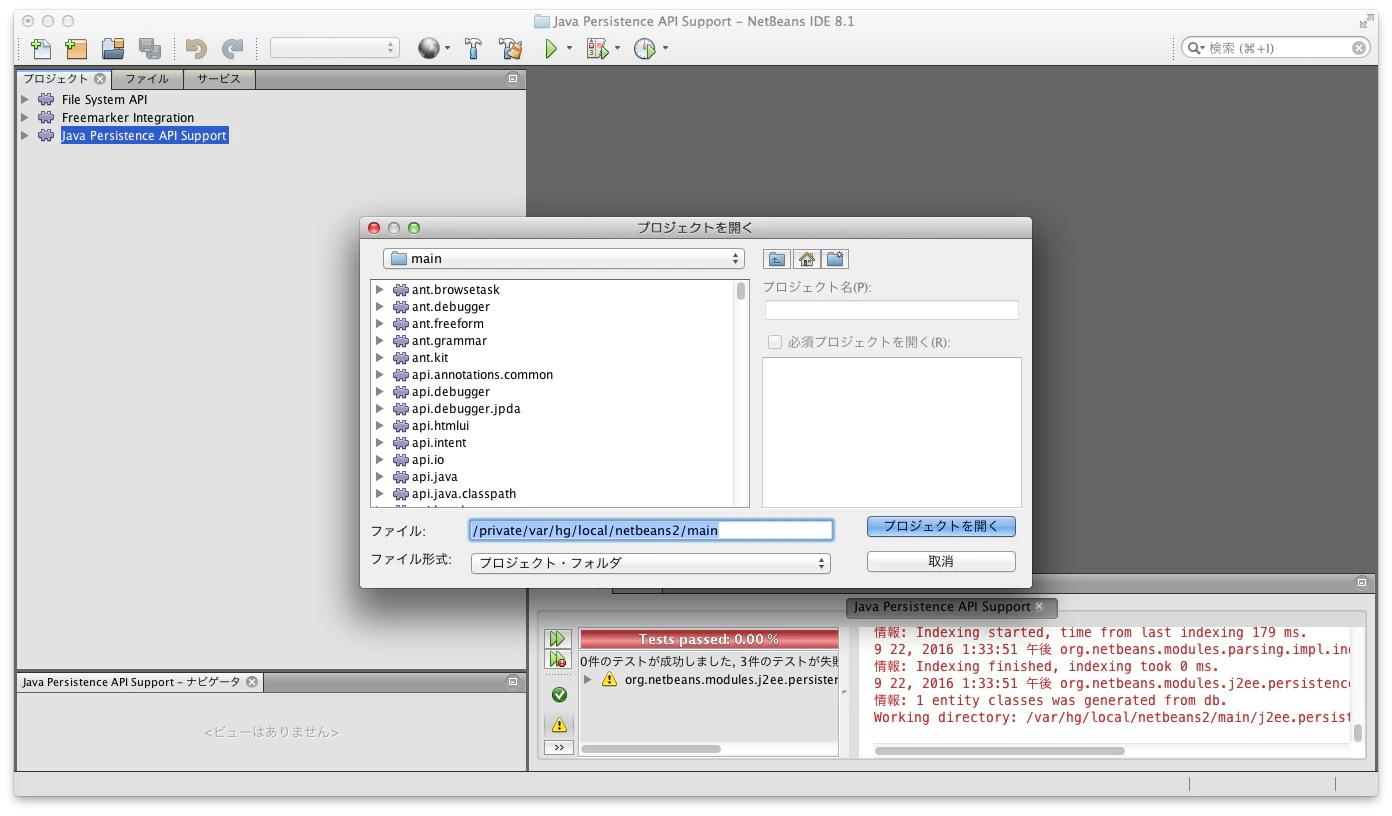Image resolution: width=1392 pixels, height=816 pixels.
Task: Click the search field in the toolbar
Action: click(1275, 48)
